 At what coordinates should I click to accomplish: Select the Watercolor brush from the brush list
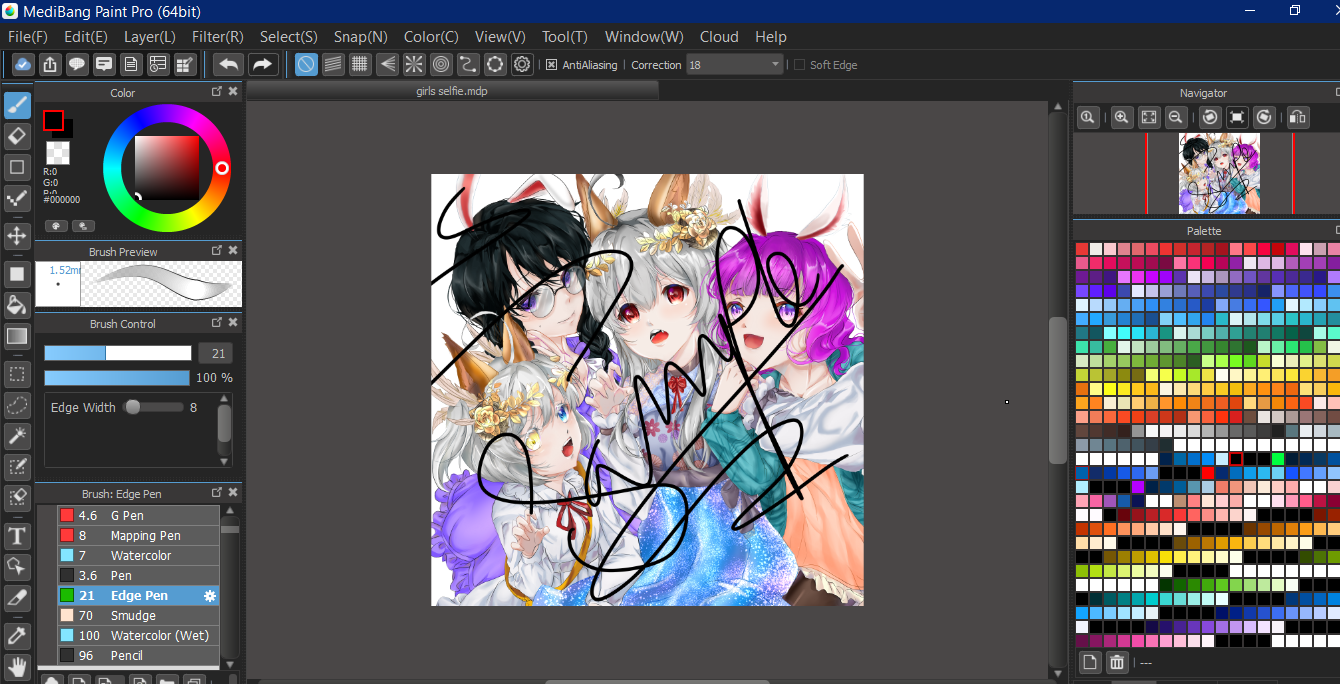tap(140, 555)
